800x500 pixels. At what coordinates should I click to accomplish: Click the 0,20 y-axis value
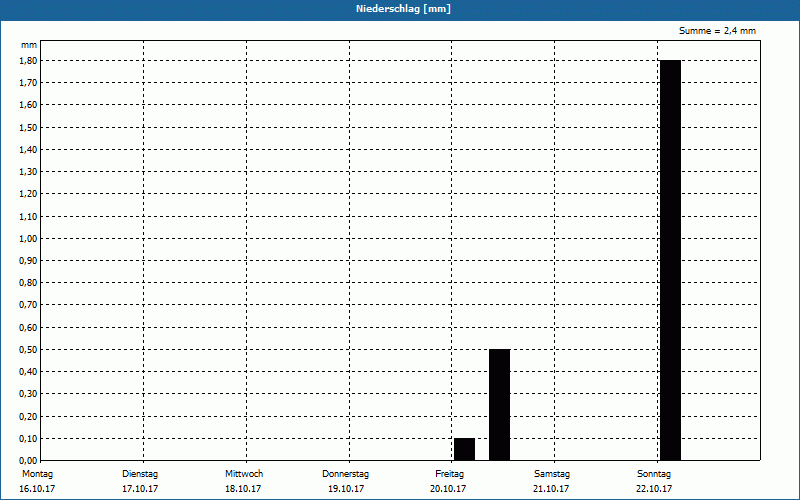tap(28, 416)
